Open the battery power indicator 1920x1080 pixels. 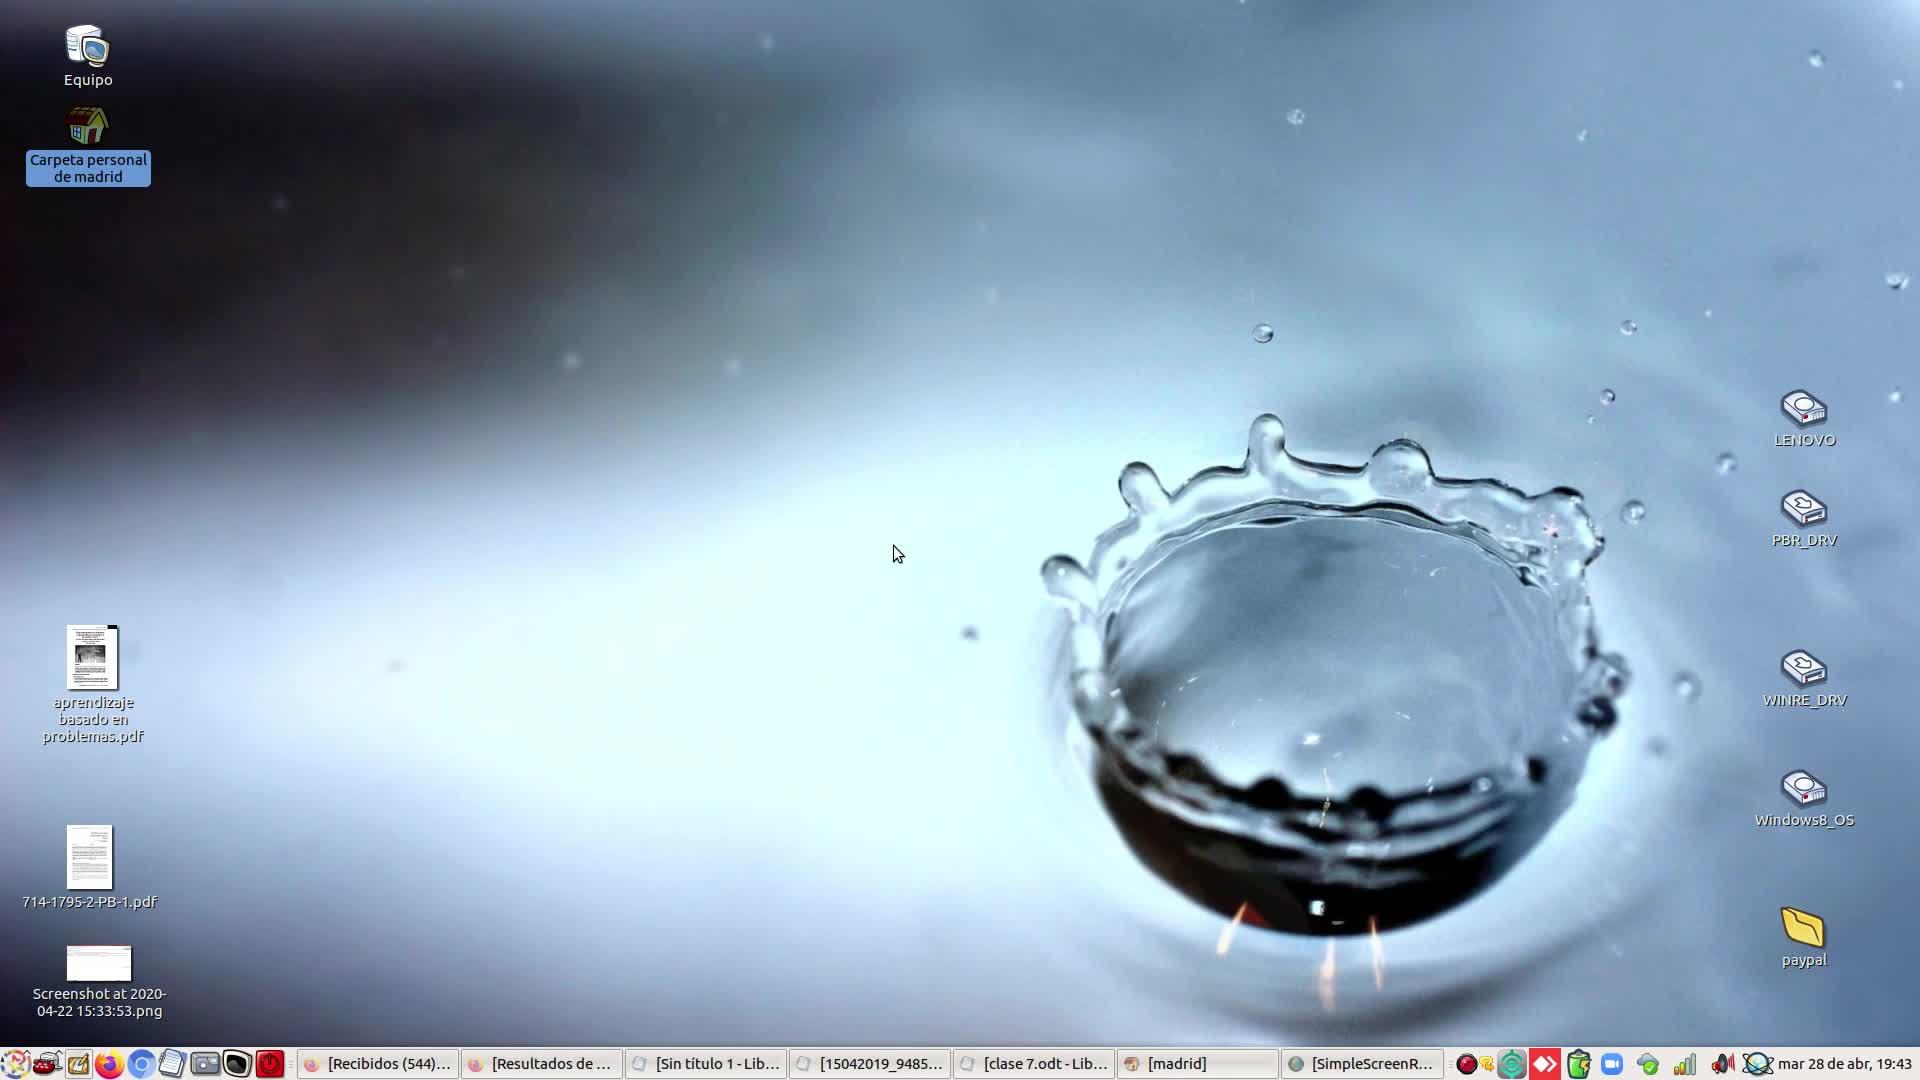tap(1579, 1064)
